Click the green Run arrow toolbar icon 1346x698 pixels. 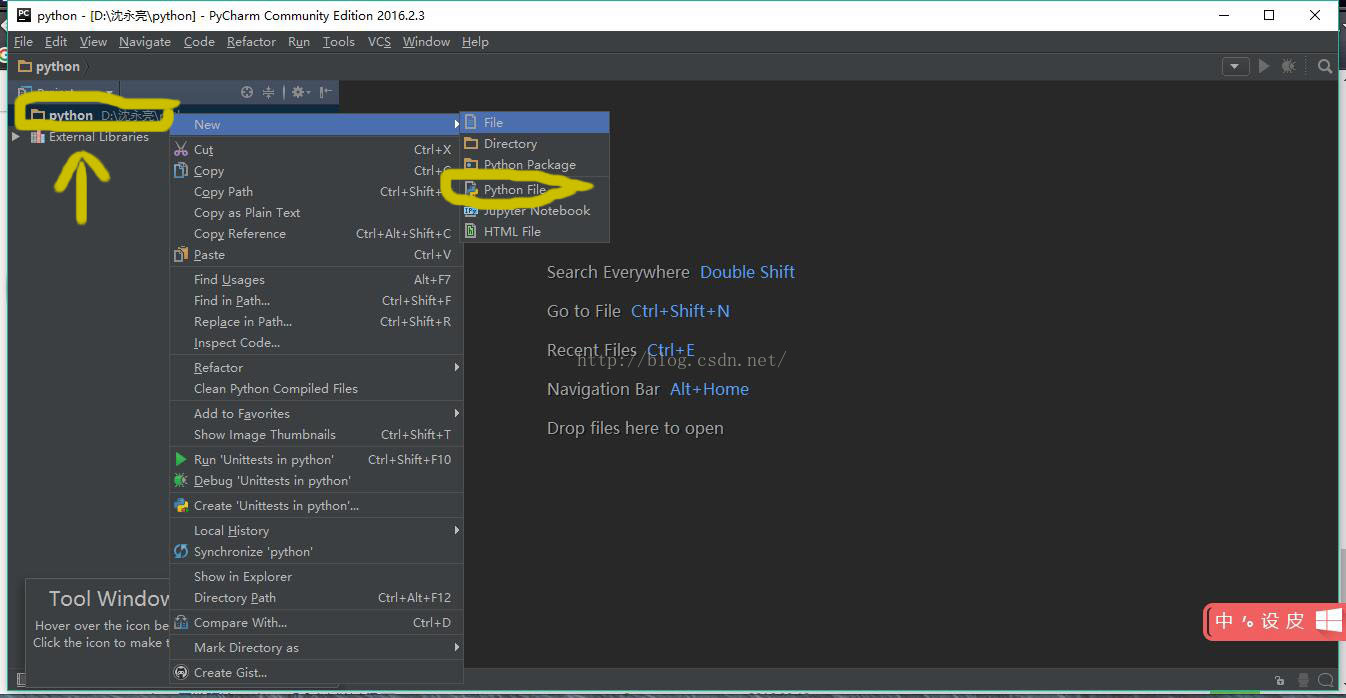(x=1264, y=66)
